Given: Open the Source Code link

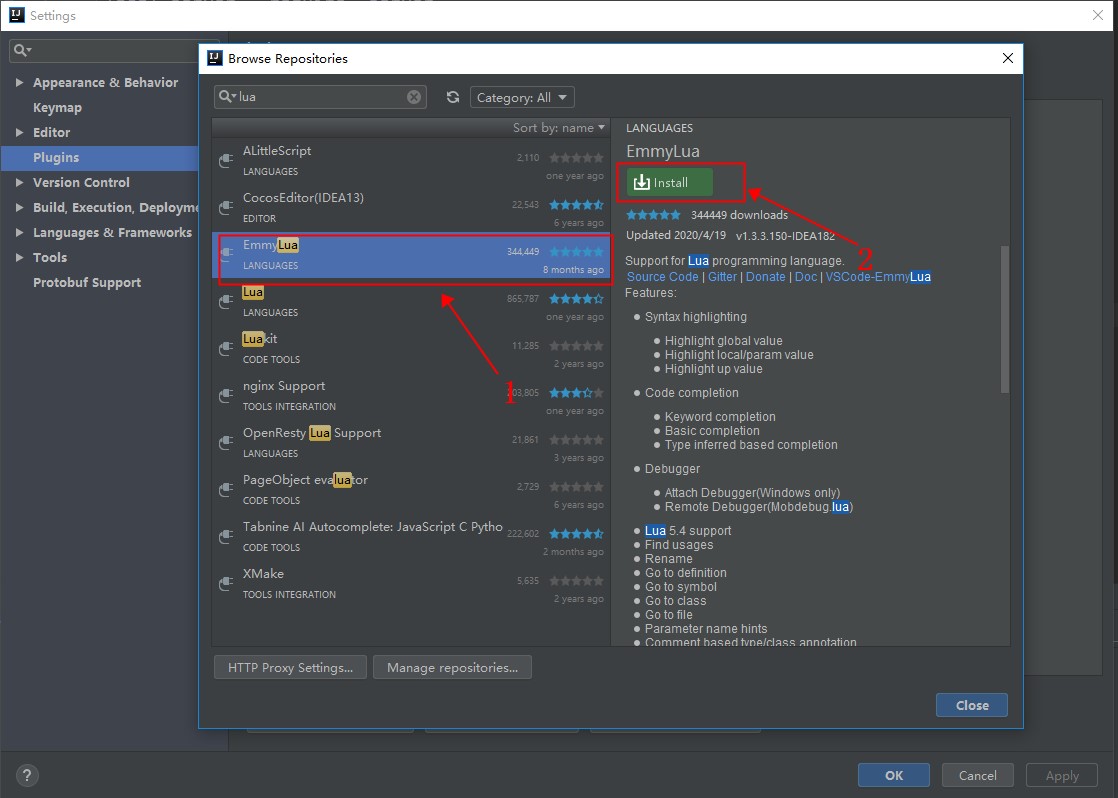Looking at the screenshot, I should point(662,277).
